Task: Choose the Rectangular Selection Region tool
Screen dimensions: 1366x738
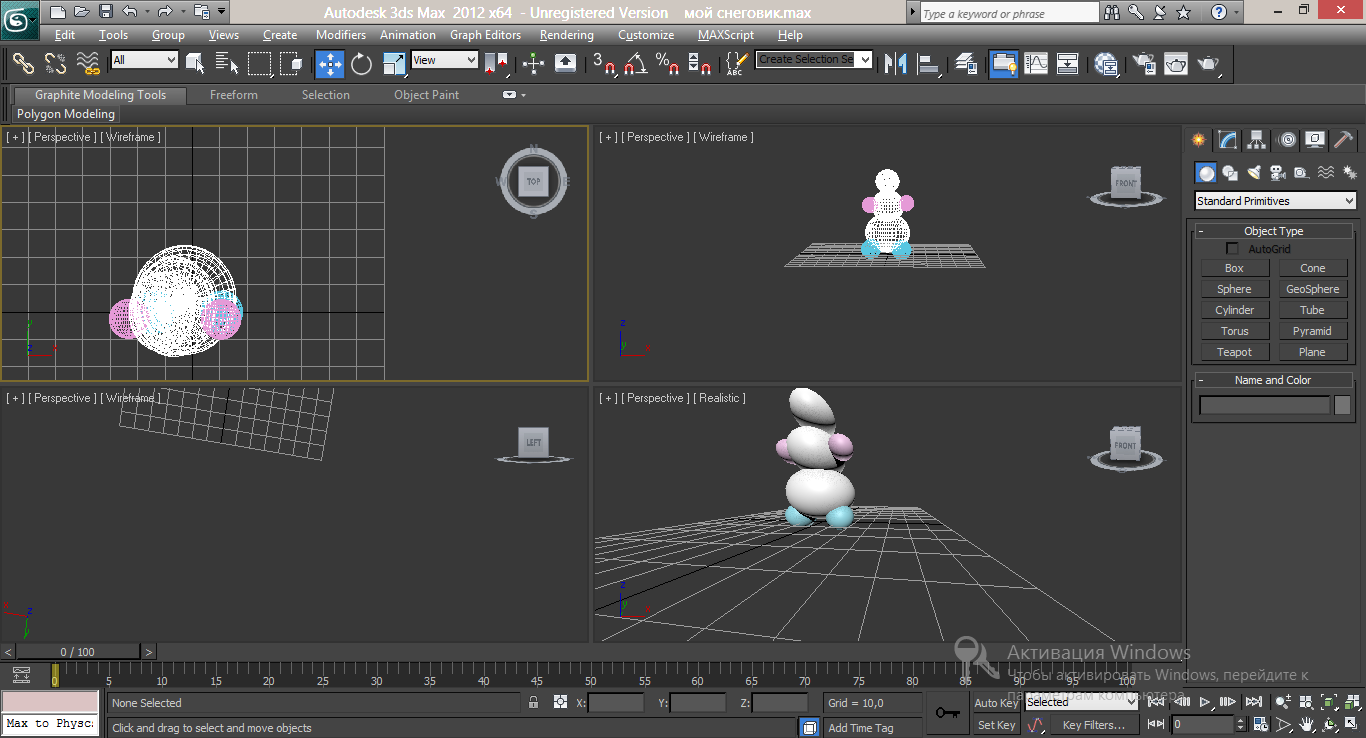Action: (259, 64)
